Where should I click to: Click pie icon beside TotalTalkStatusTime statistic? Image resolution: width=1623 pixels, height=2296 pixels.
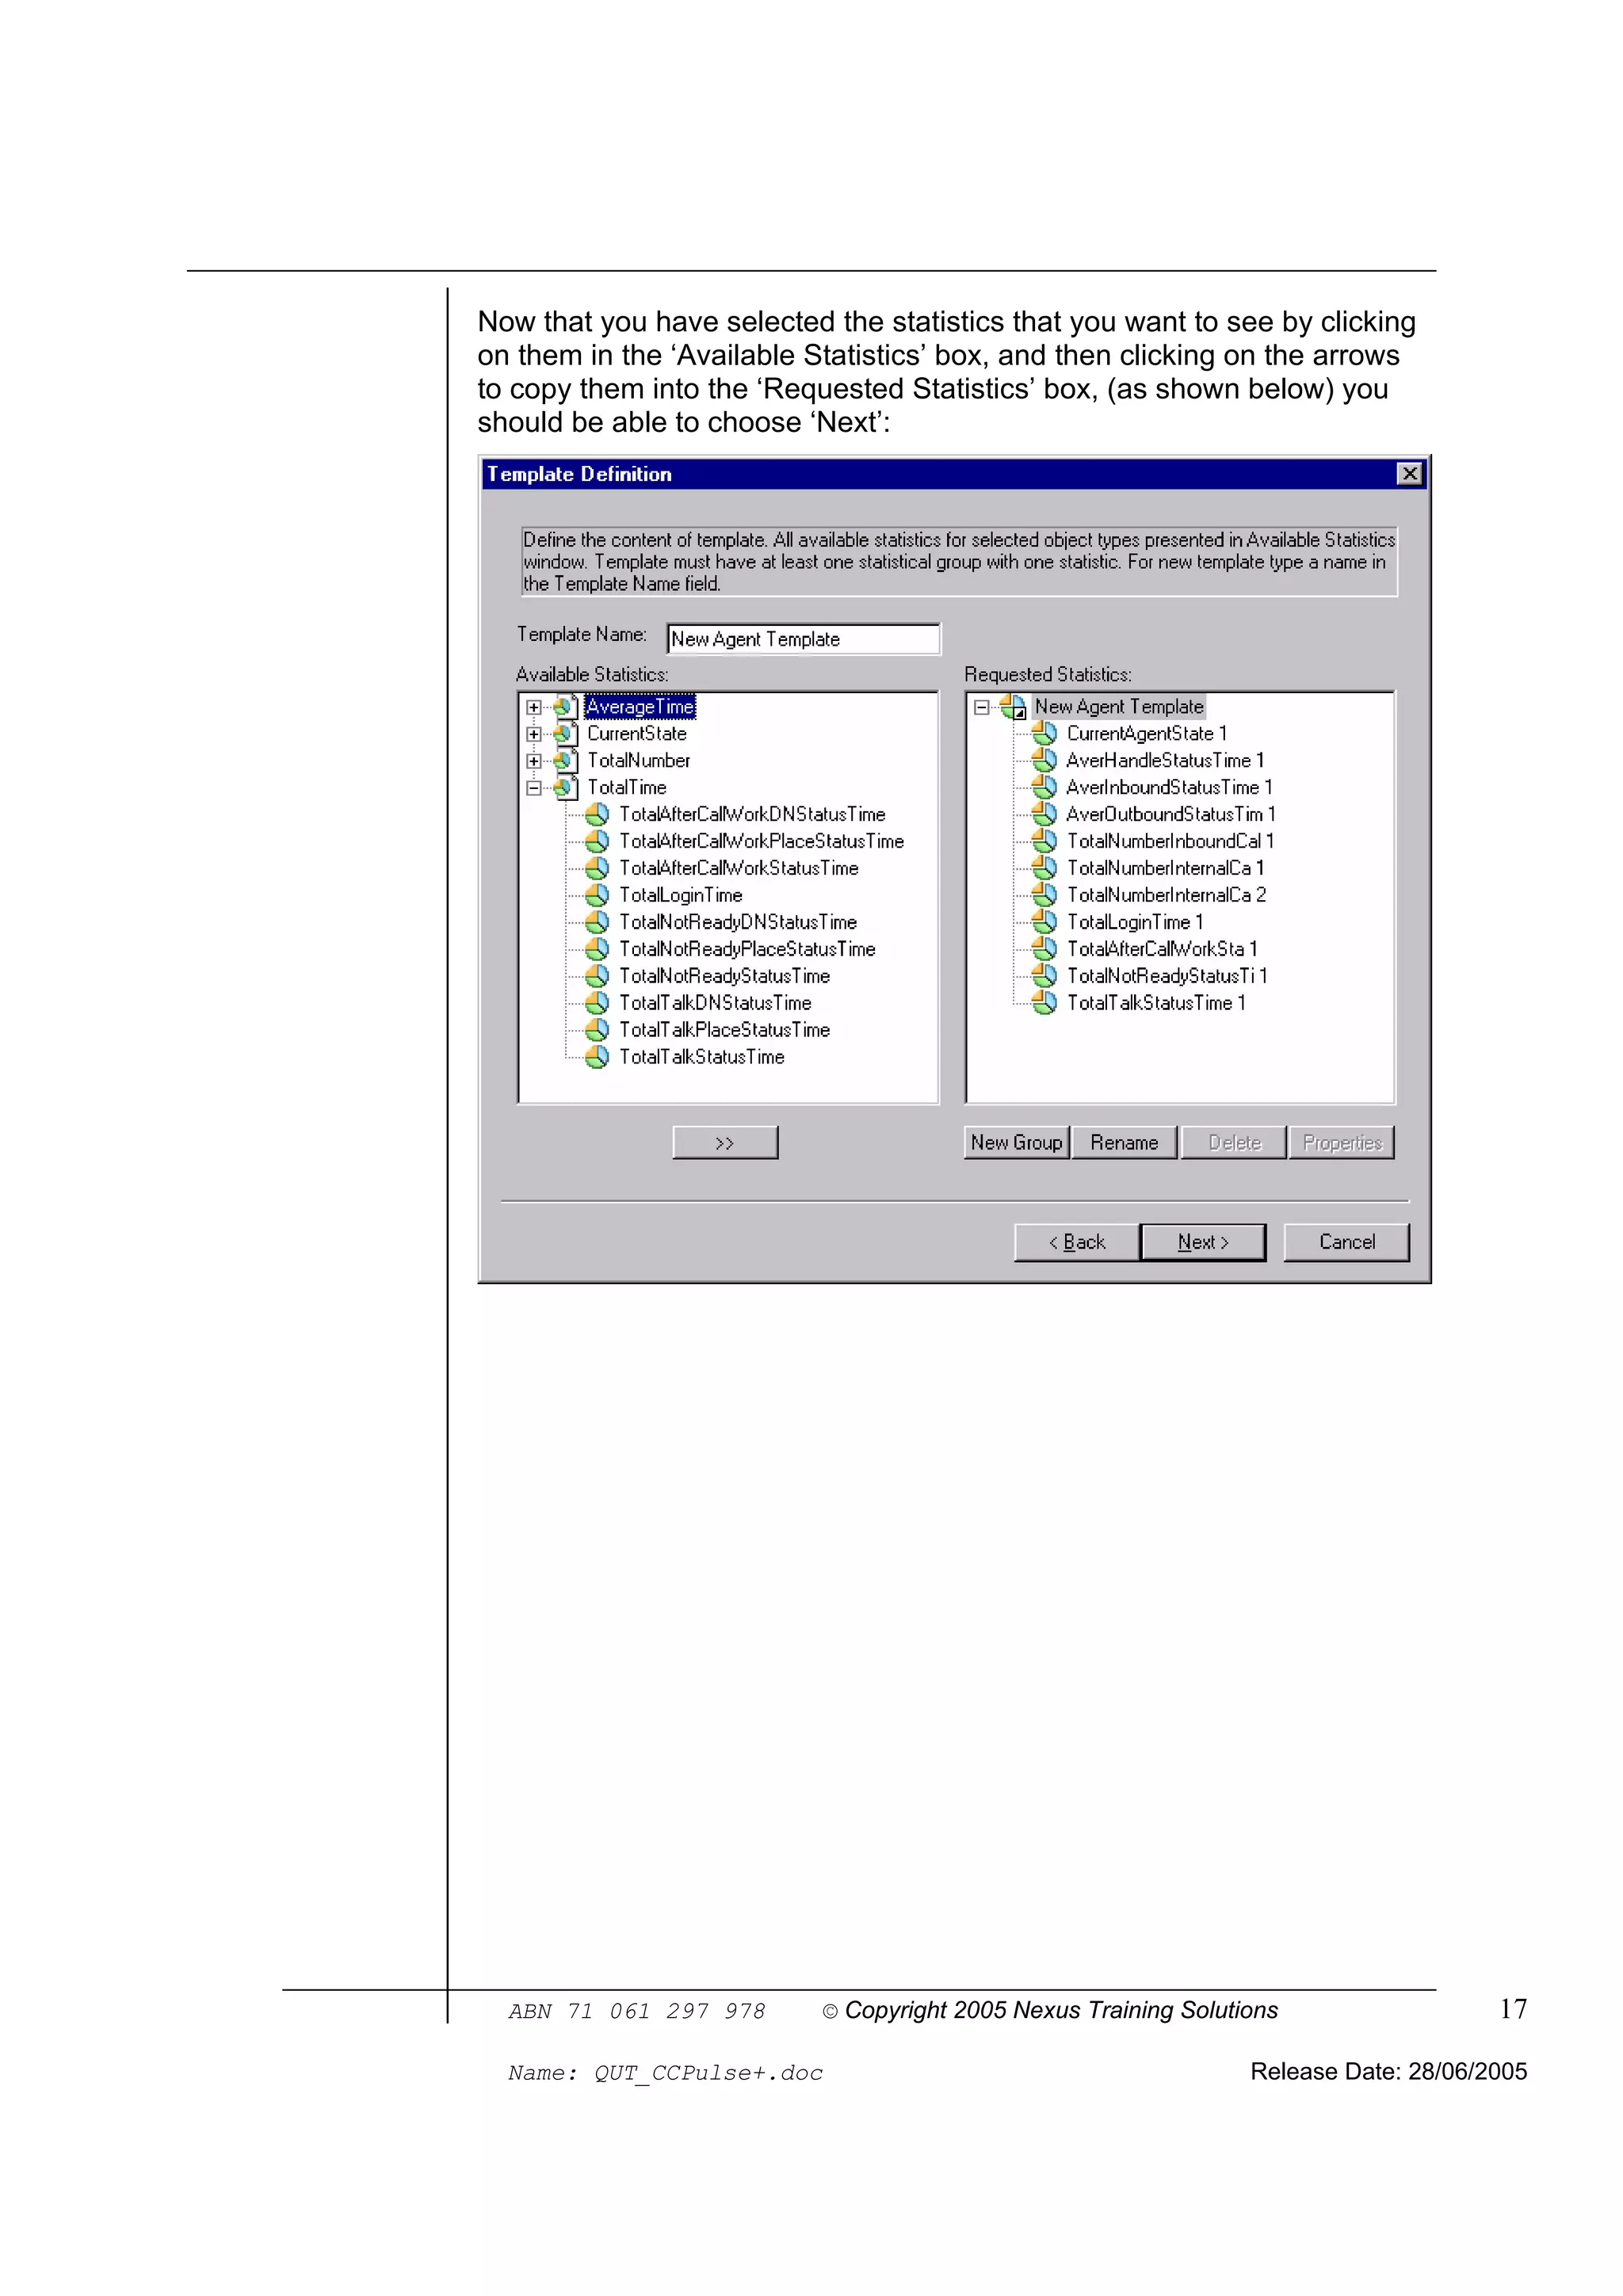[597, 1057]
